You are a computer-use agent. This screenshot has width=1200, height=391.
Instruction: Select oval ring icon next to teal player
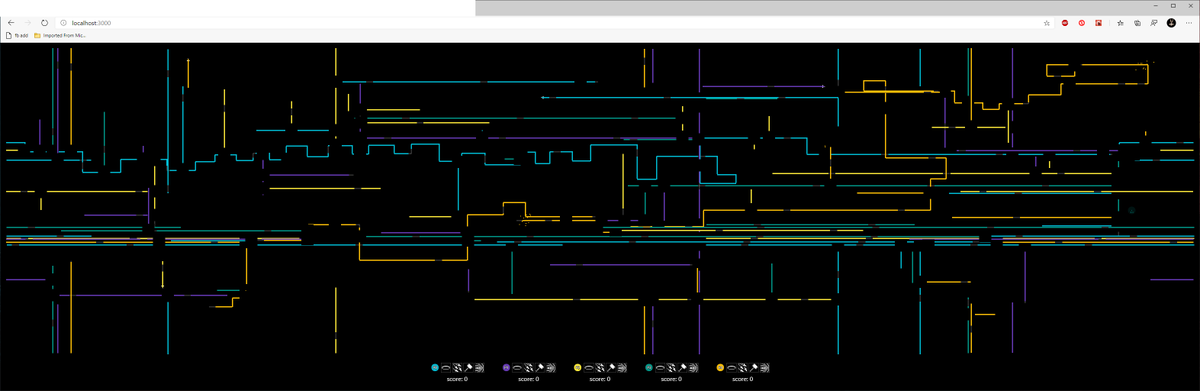660,368
